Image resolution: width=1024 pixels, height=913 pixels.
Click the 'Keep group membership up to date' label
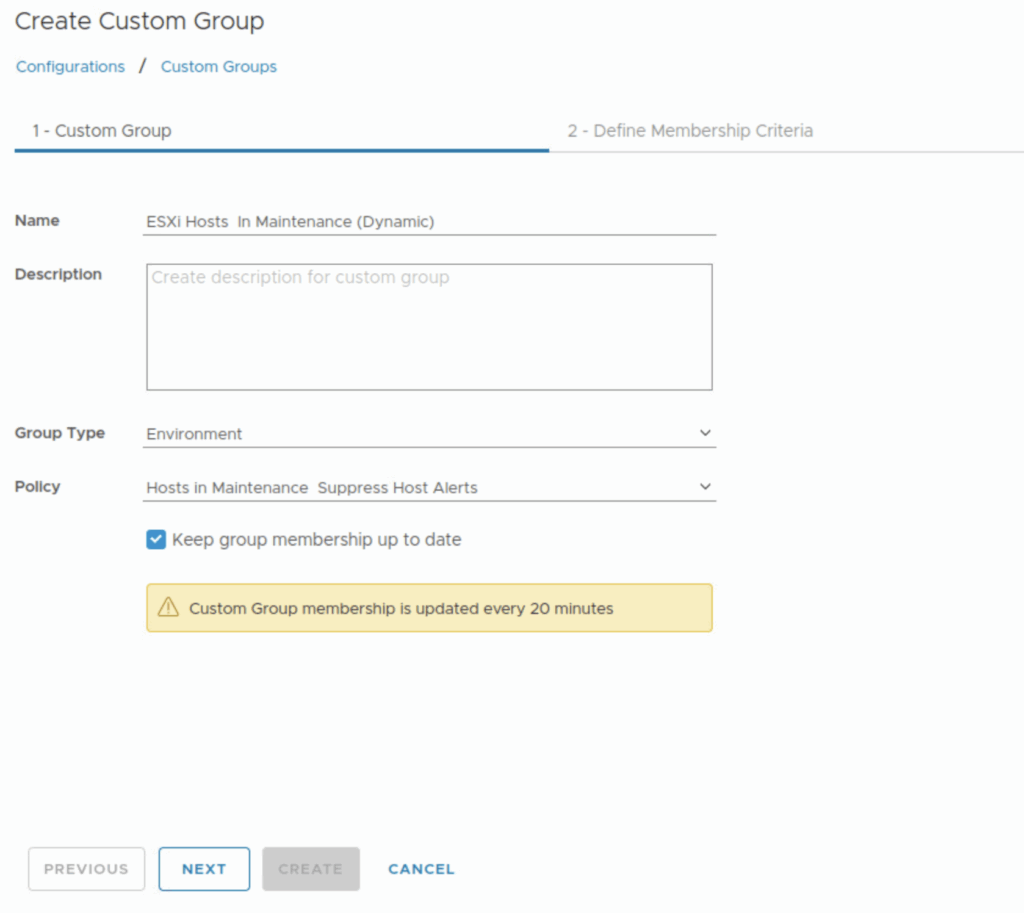click(x=316, y=540)
